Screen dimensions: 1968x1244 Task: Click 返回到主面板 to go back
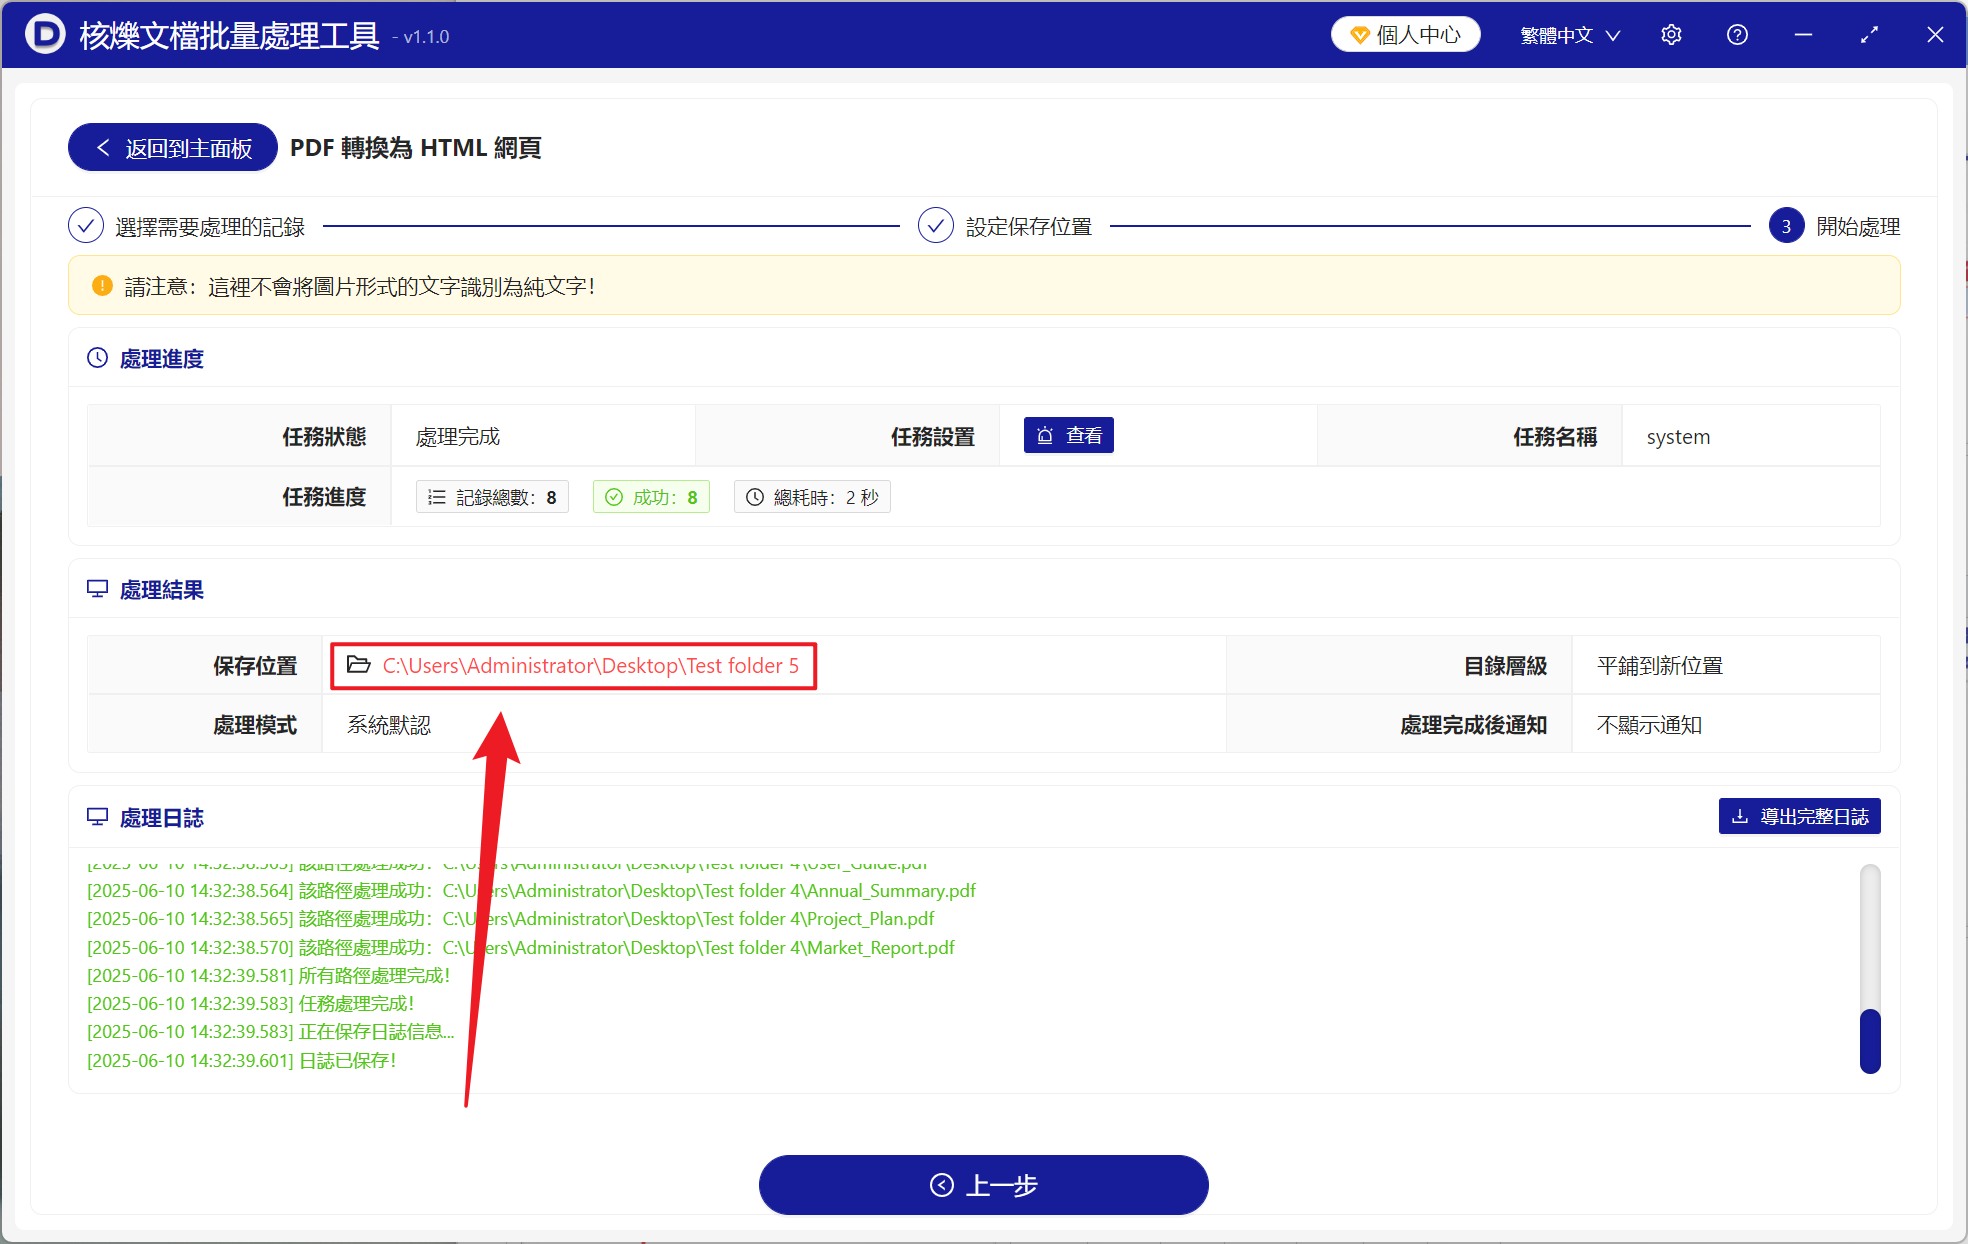[171, 147]
